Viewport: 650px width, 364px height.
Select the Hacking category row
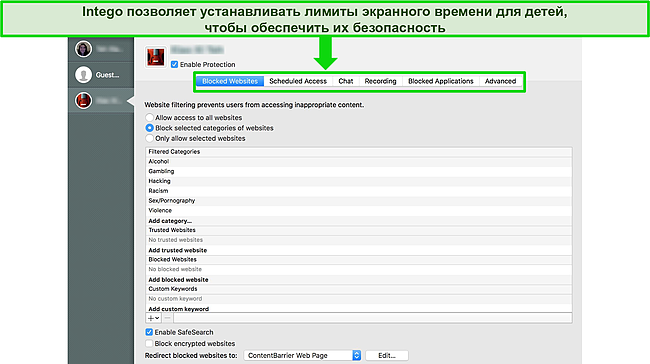(x=359, y=181)
